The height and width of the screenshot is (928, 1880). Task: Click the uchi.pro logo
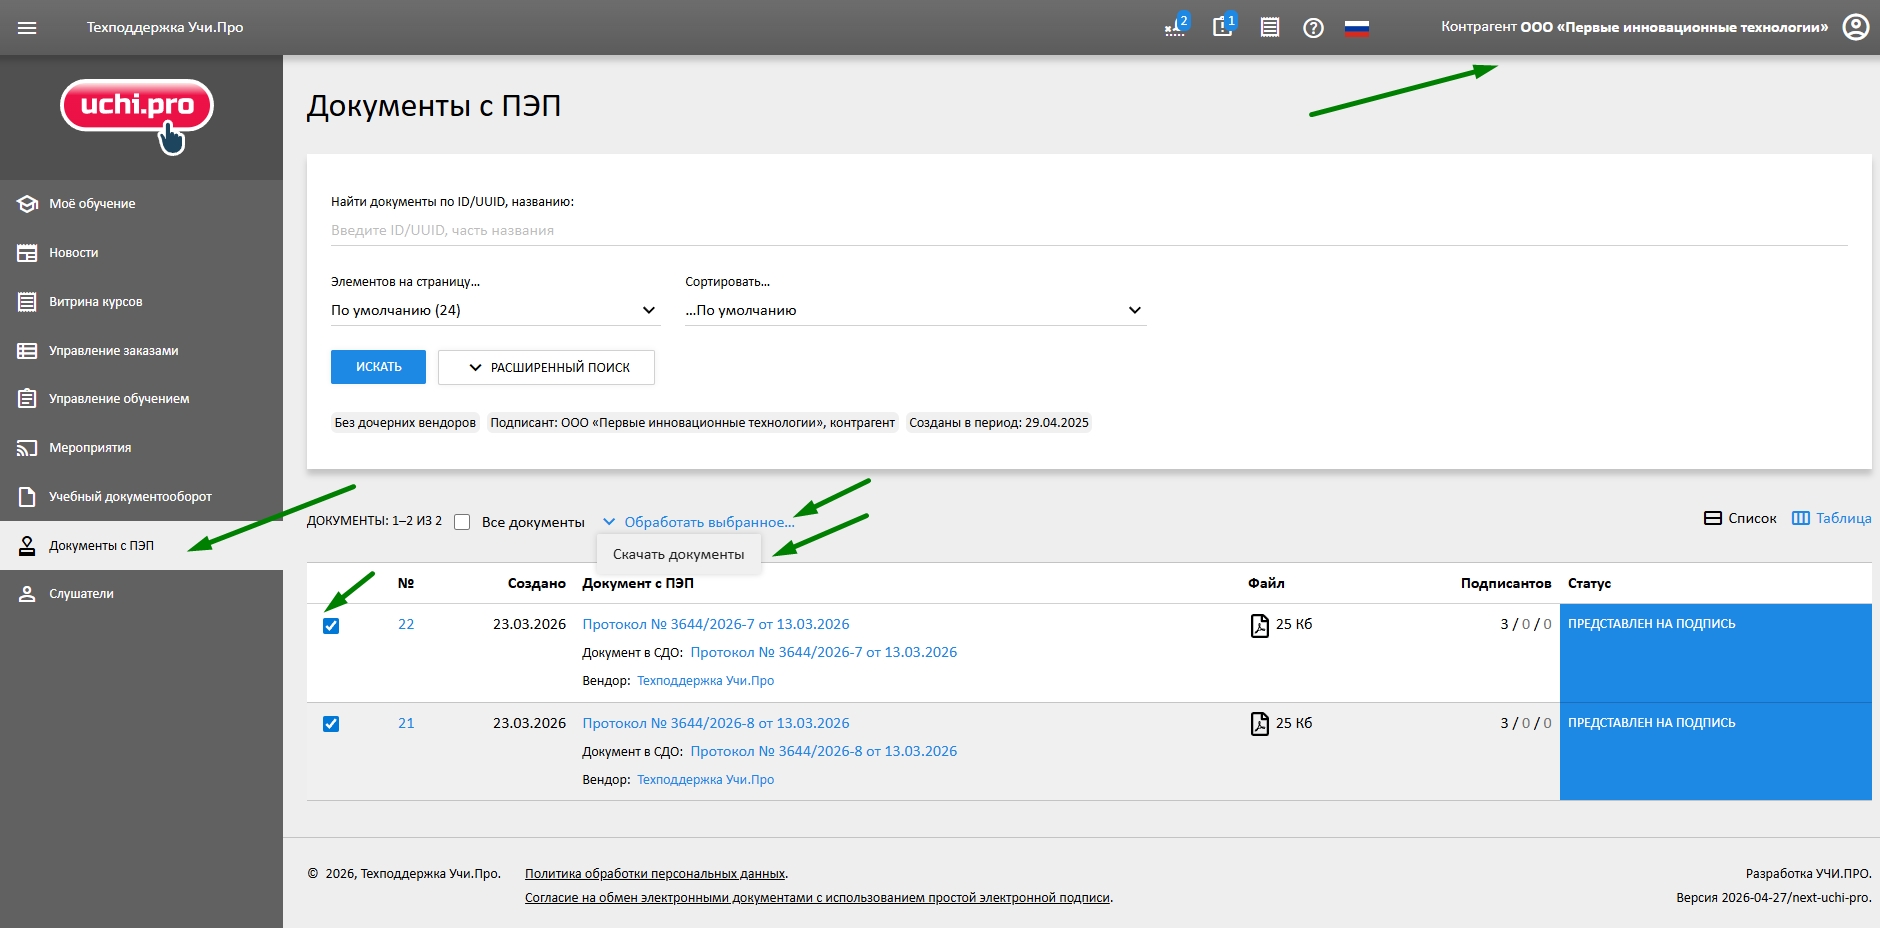(x=137, y=108)
